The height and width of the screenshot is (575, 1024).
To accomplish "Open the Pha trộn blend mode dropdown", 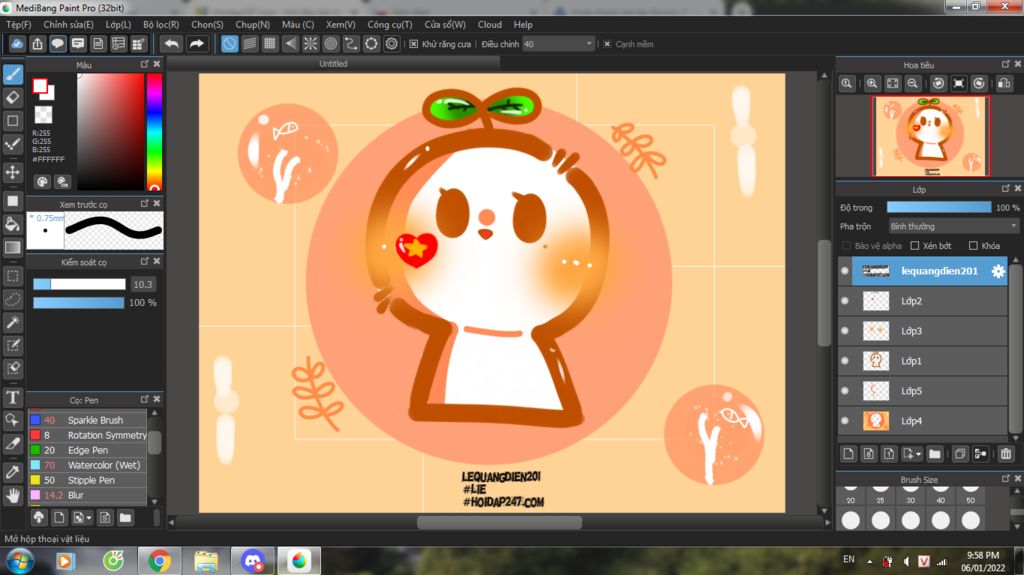I will (953, 226).
